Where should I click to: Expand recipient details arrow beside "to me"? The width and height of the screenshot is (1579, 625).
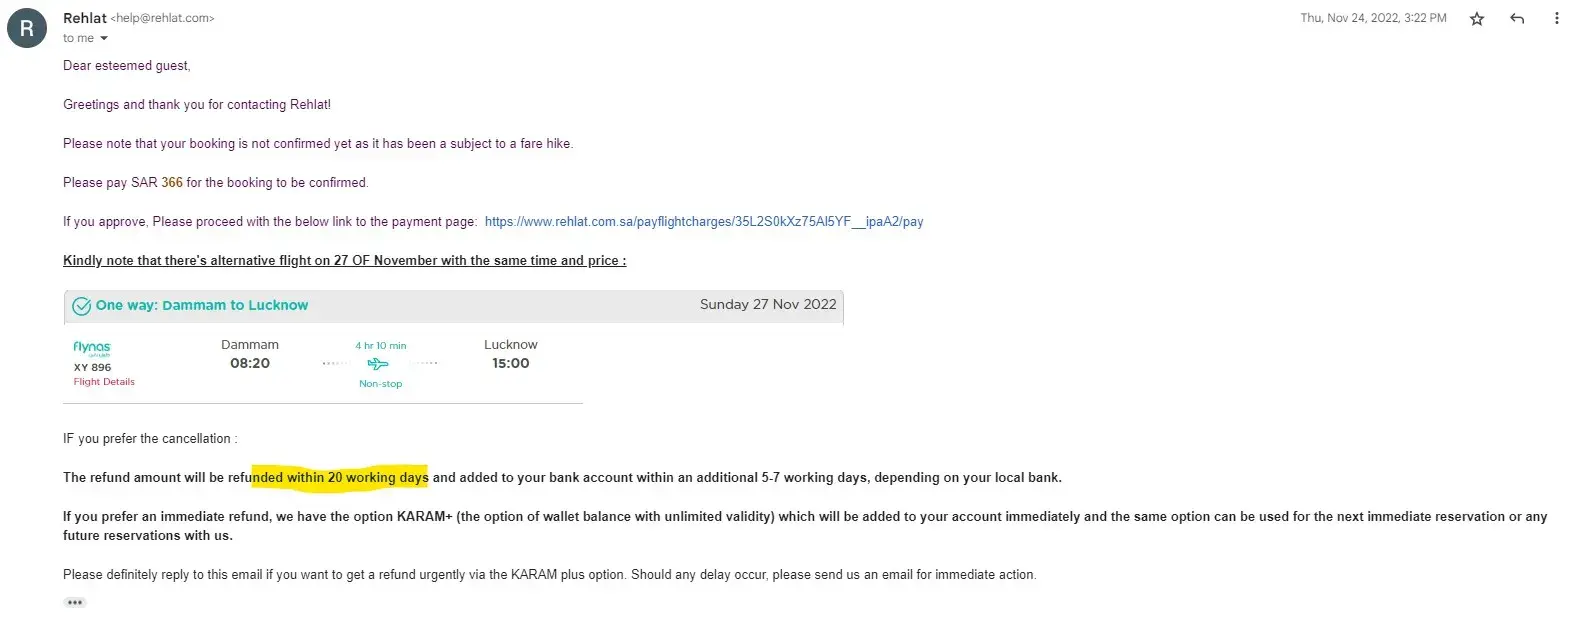tap(104, 39)
